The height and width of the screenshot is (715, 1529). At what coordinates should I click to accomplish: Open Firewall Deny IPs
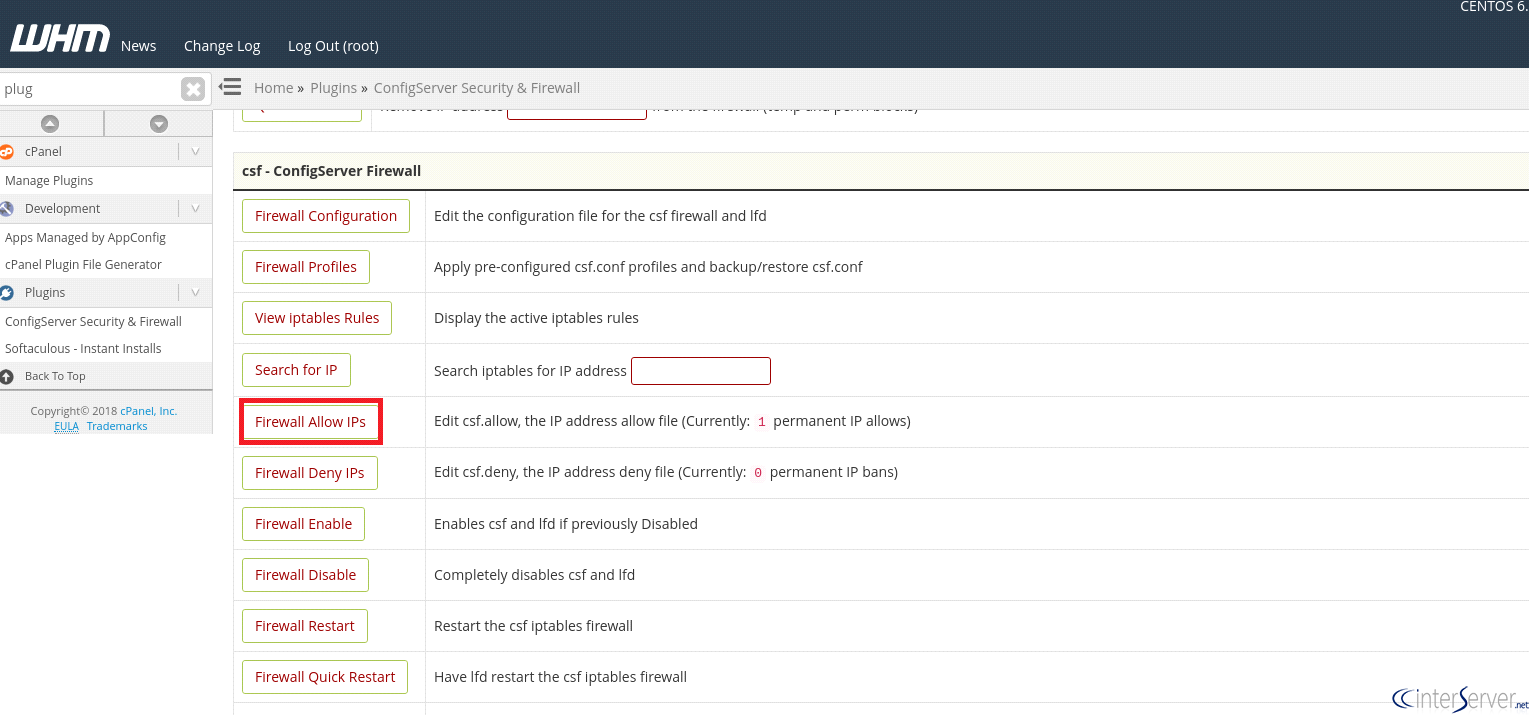(310, 473)
